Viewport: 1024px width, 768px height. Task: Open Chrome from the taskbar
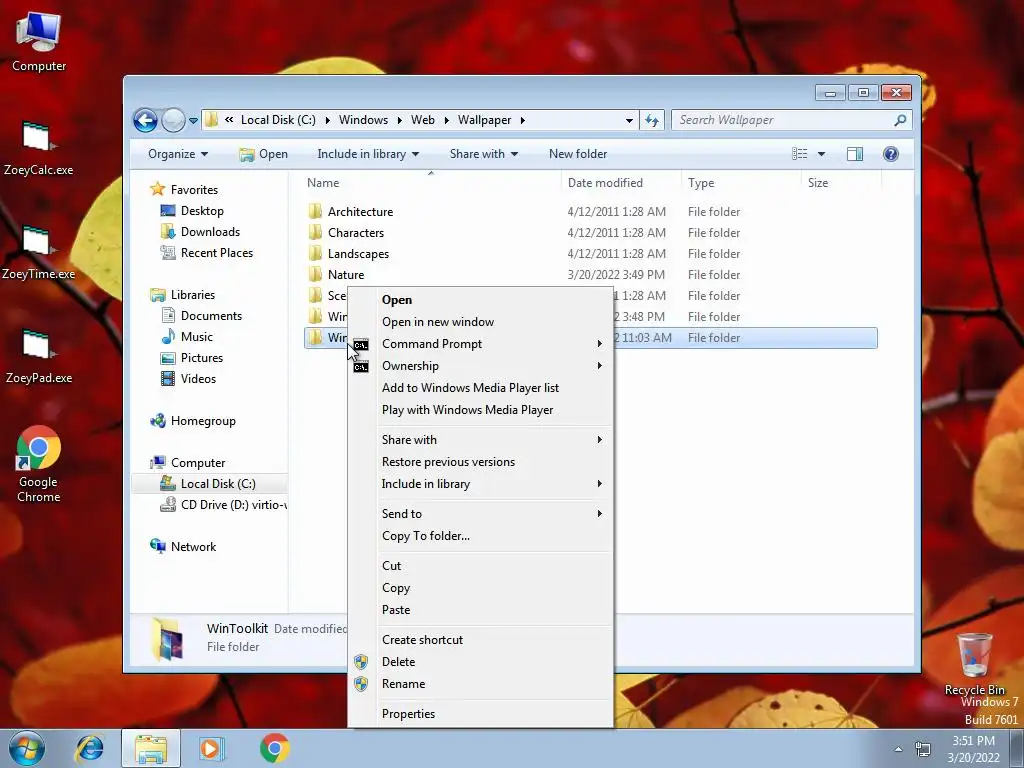click(274, 748)
